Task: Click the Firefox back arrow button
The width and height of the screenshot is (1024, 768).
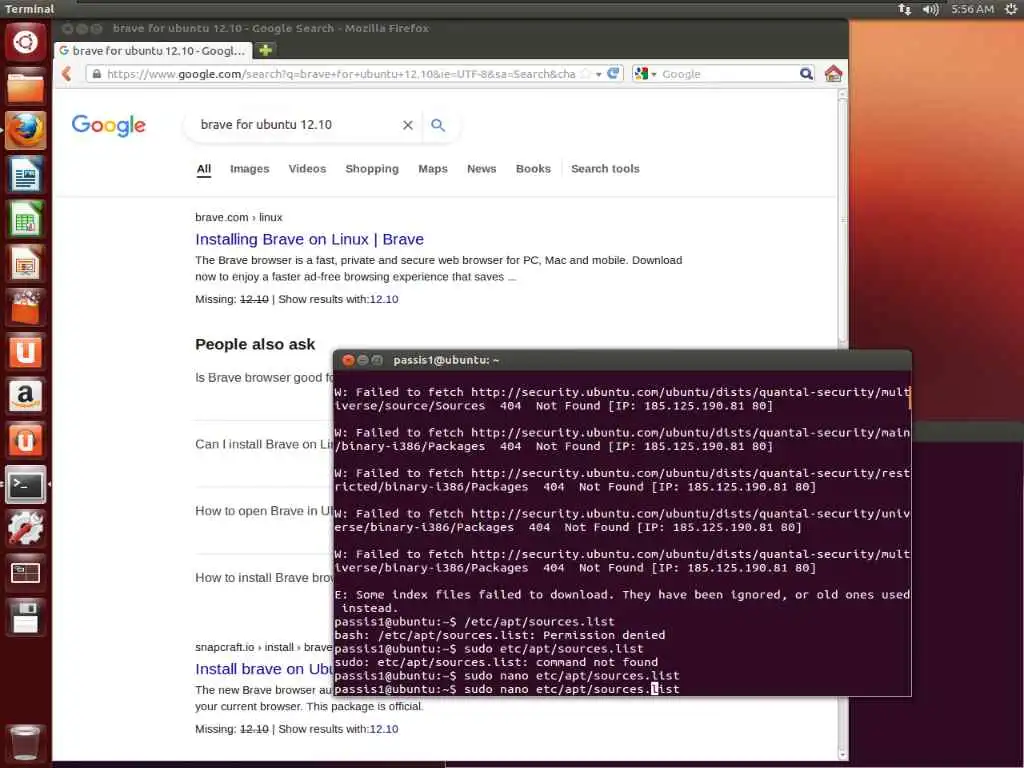Action: click(67, 74)
